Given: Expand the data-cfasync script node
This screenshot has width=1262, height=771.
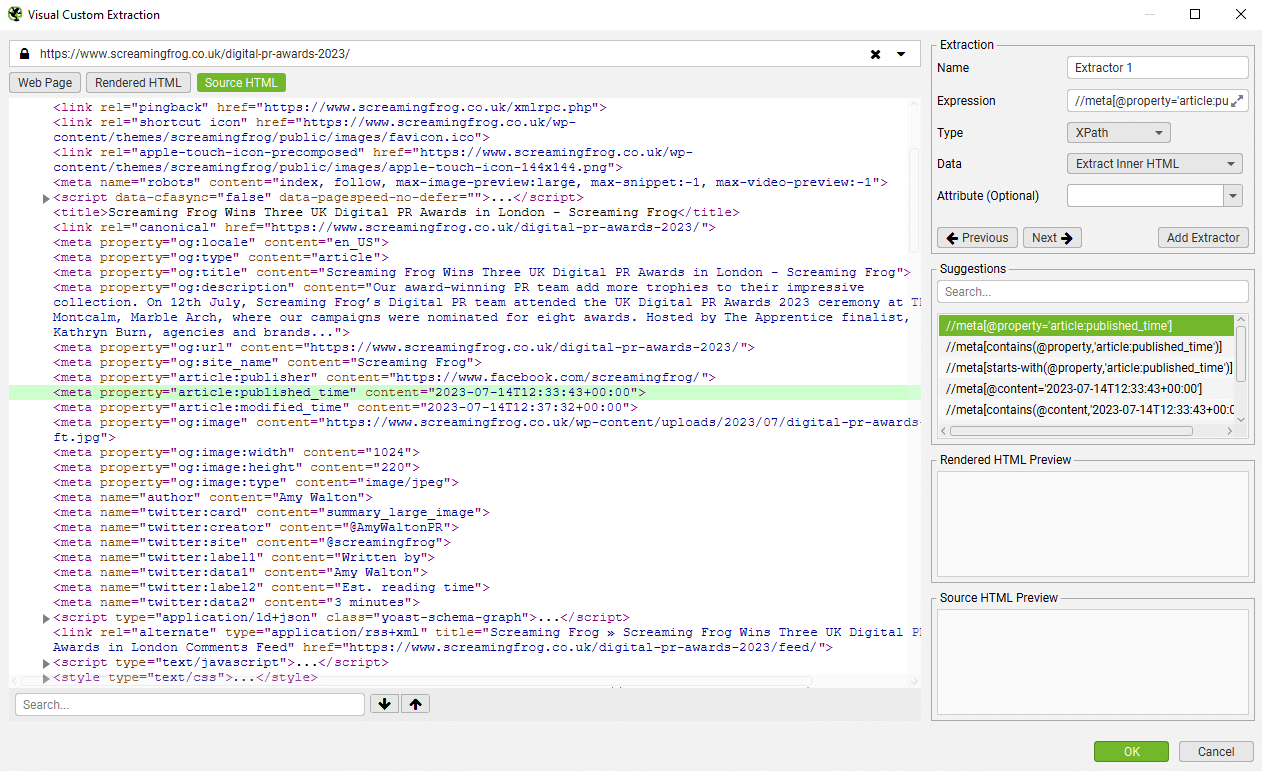Looking at the screenshot, I should click(46, 198).
